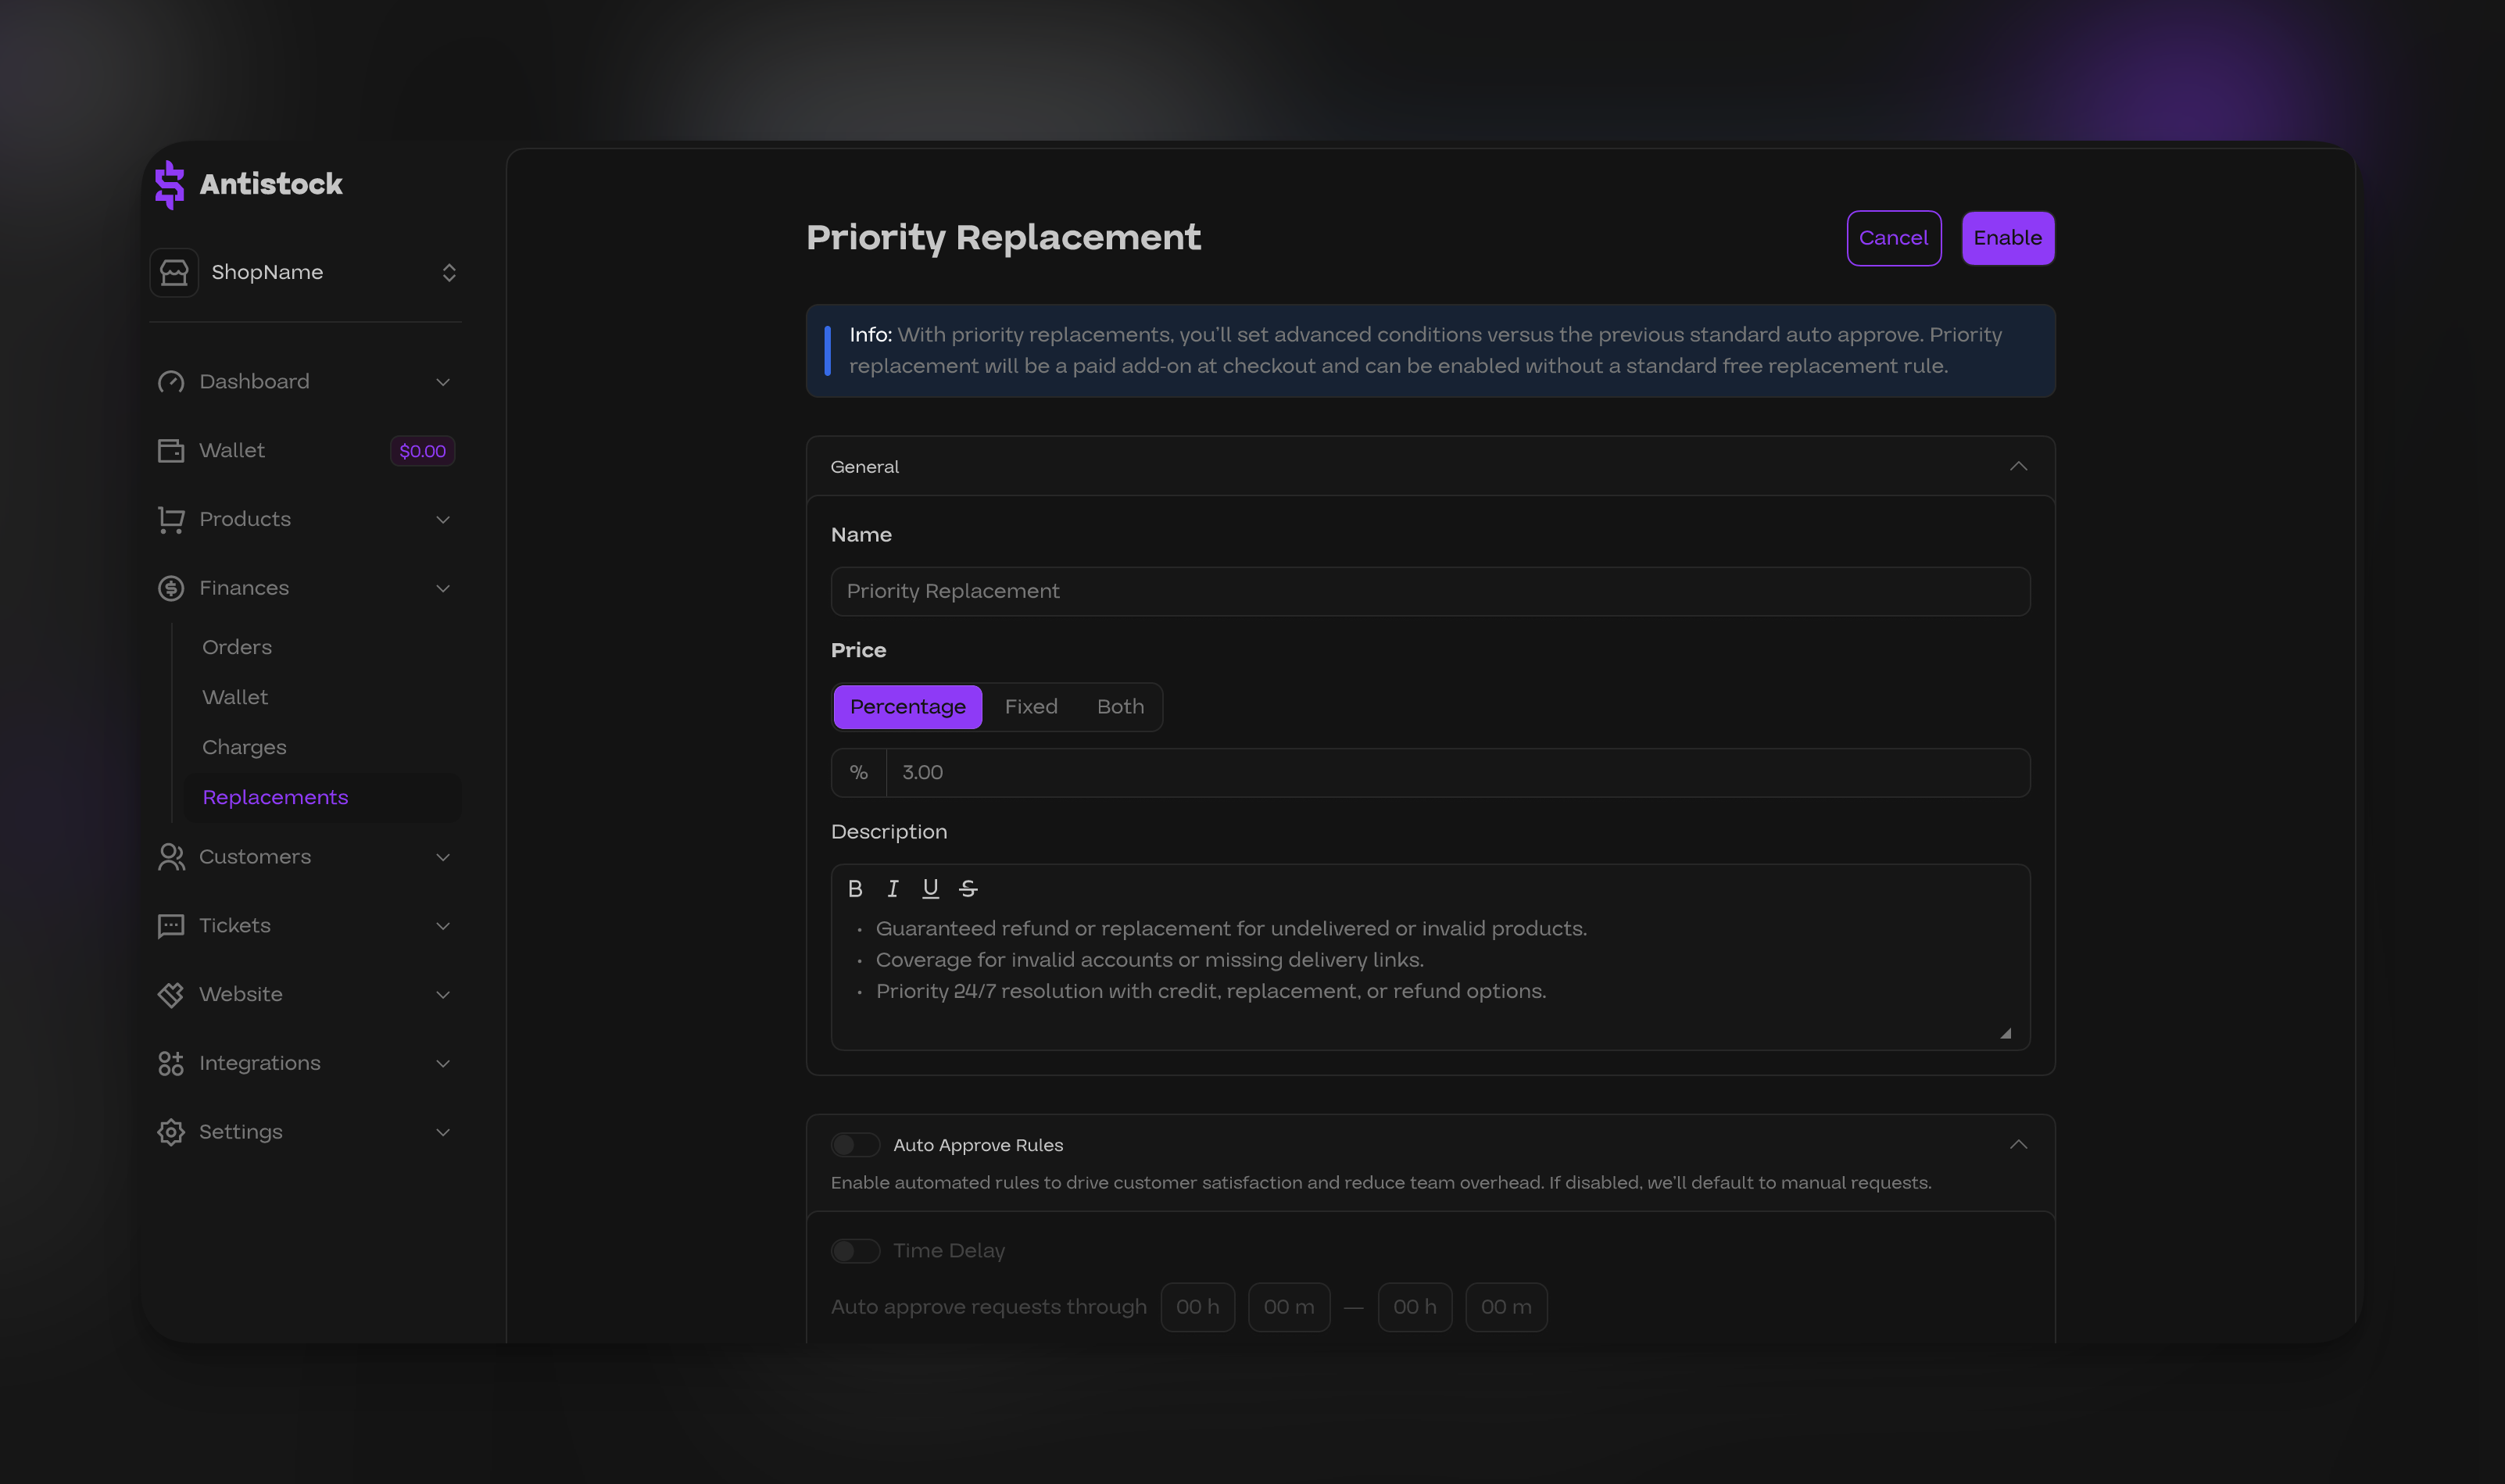Click the shop storefront icon beside ShopName
This screenshot has width=2505, height=1484.
pos(174,271)
